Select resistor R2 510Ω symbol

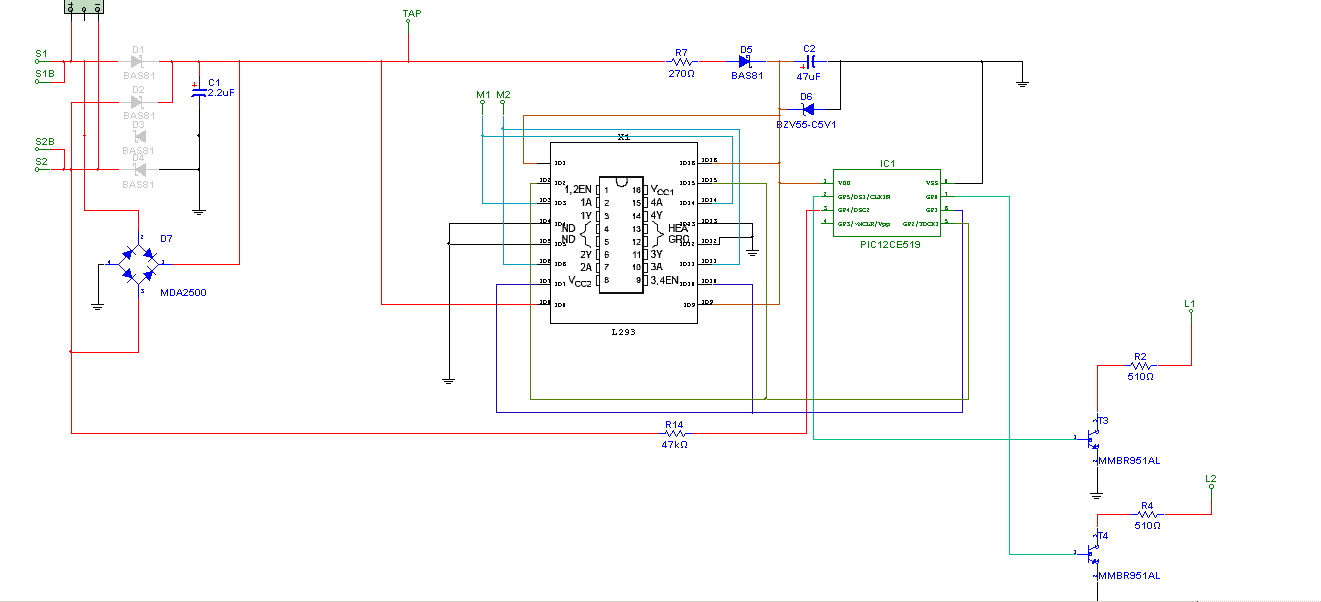(x=1141, y=366)
